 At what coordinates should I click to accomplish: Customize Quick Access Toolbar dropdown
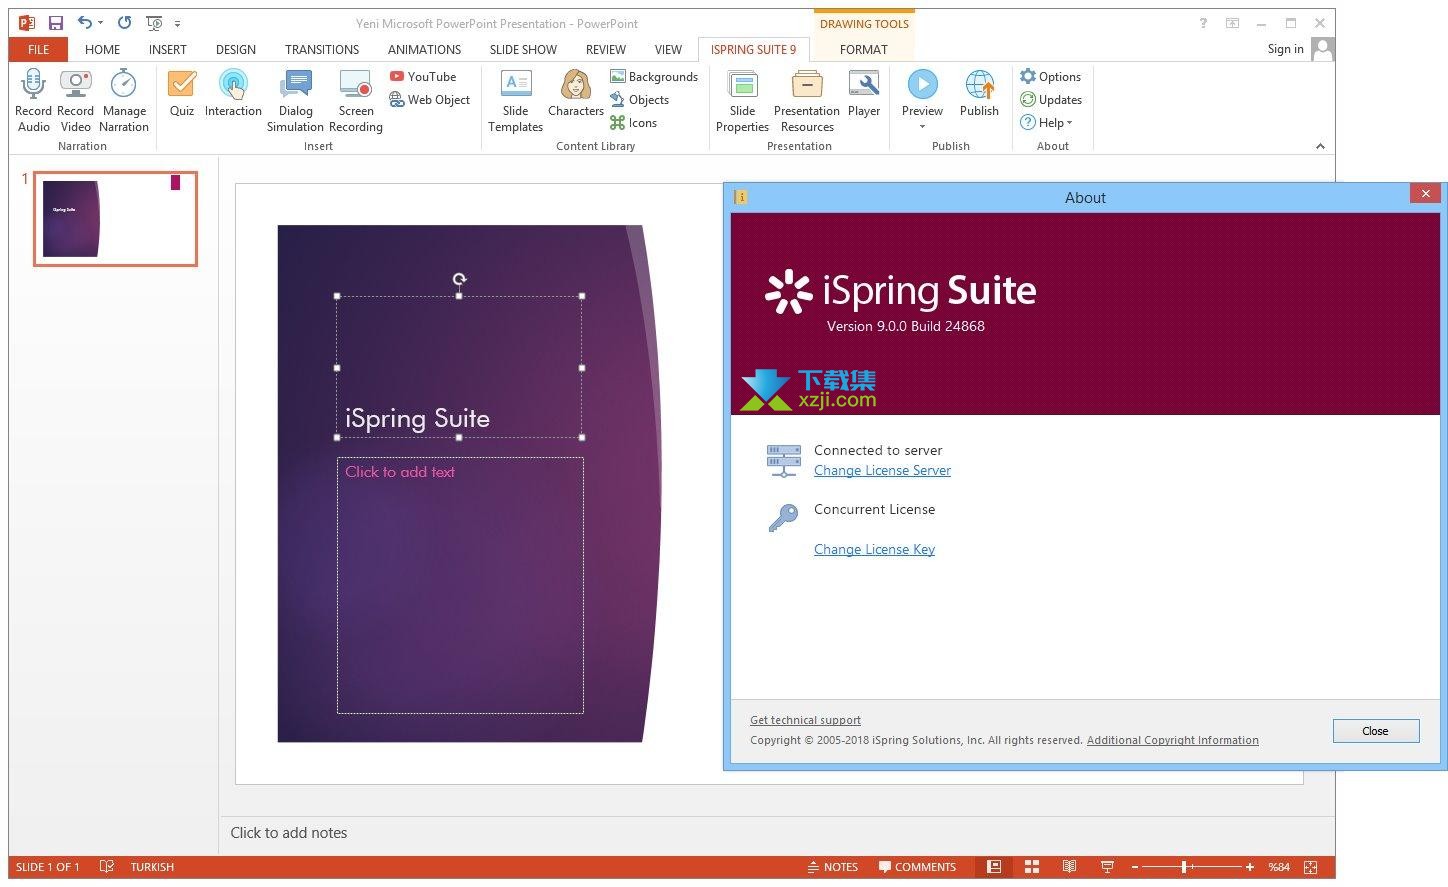click(178, 23)
